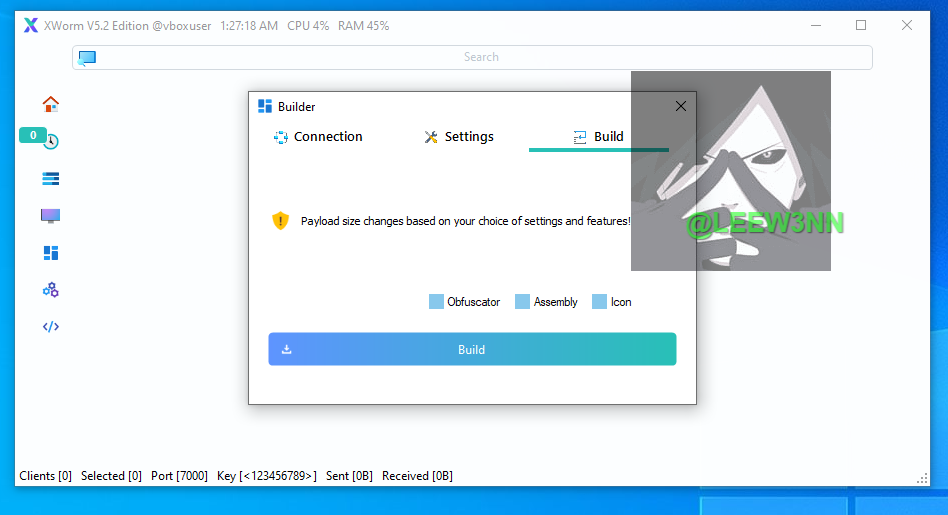
Task: Open the gears icon in sidebar
Action: [51, 290]
